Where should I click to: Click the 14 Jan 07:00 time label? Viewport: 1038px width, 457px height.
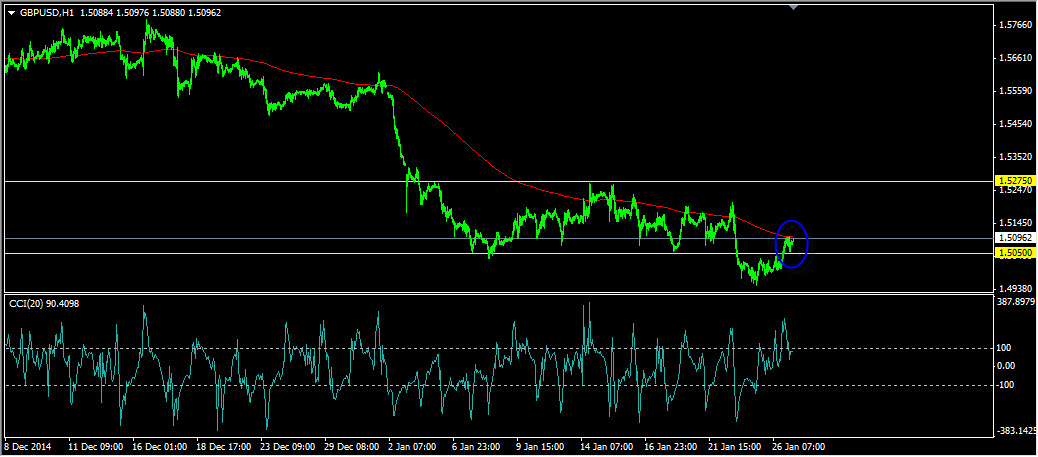[x=606, y=447]
